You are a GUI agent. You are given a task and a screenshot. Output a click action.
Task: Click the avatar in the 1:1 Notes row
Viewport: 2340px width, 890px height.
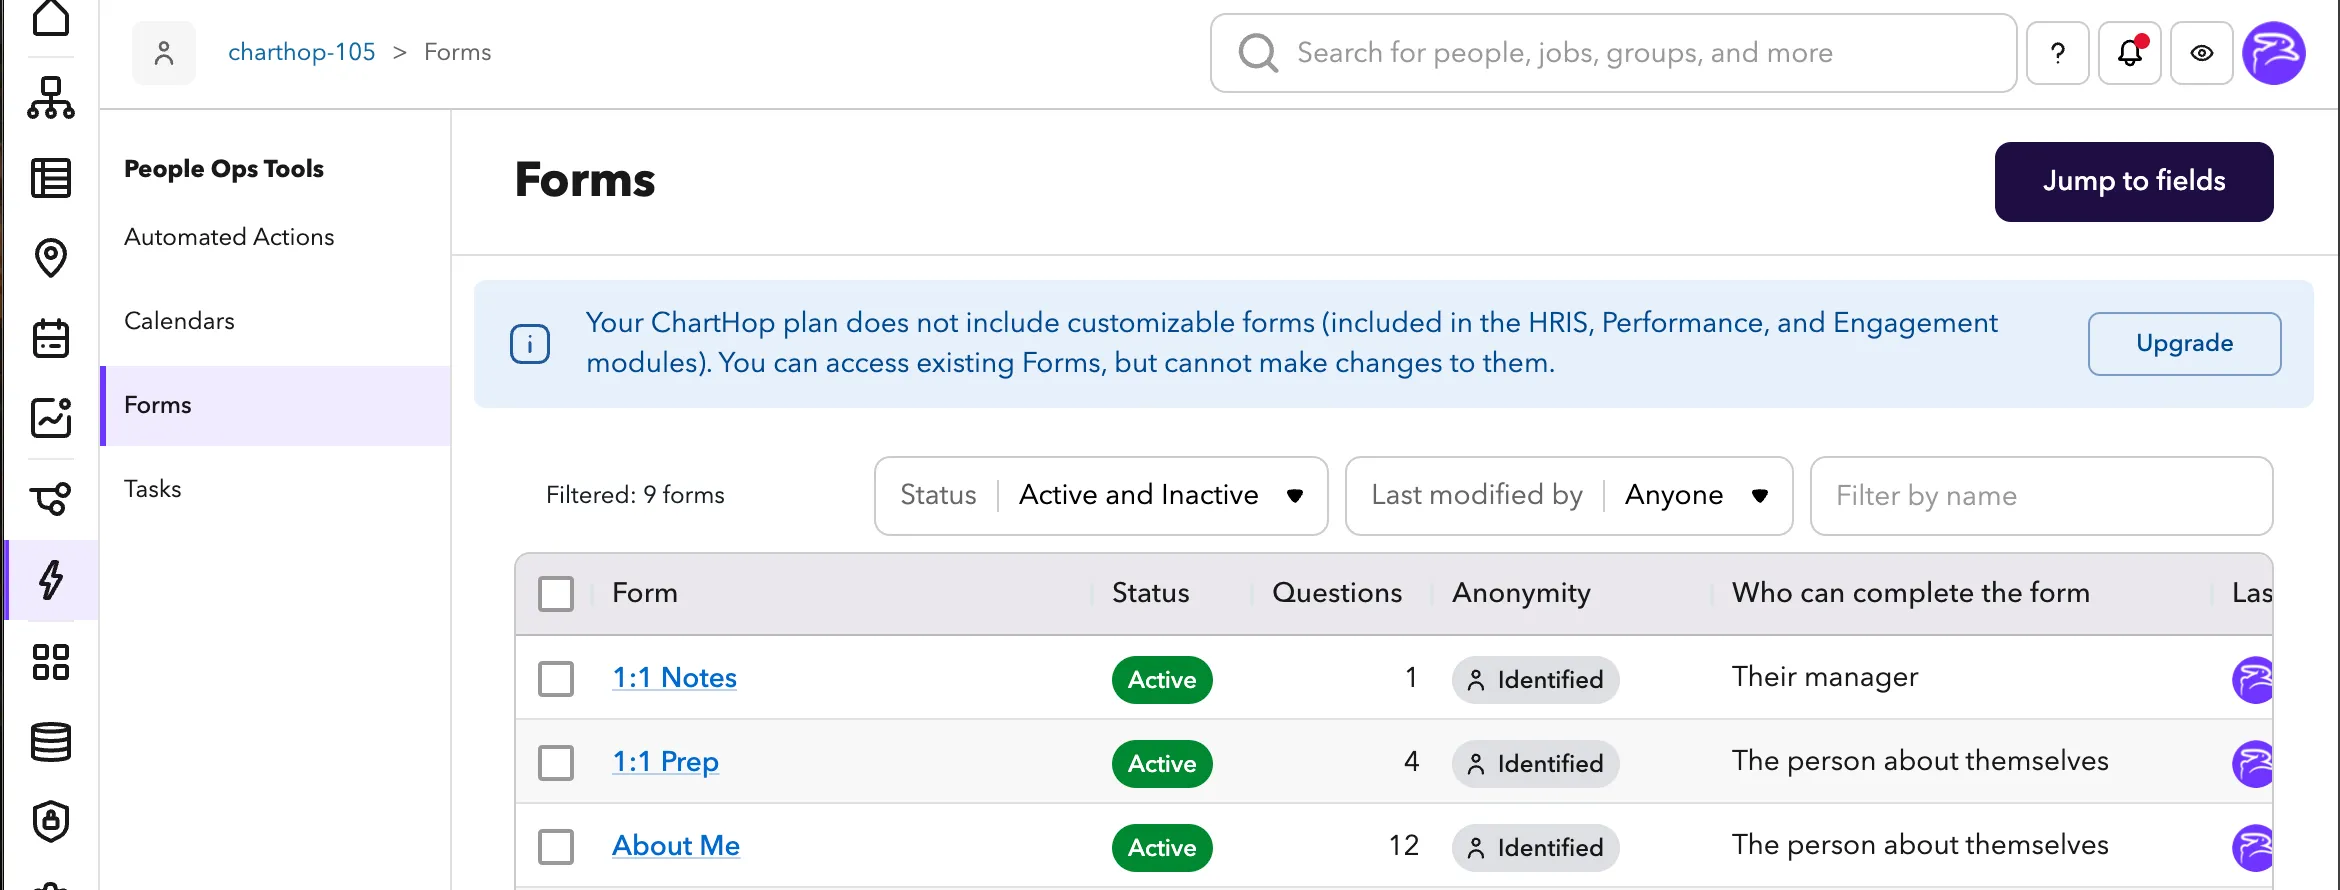[x=2253, y=680]
